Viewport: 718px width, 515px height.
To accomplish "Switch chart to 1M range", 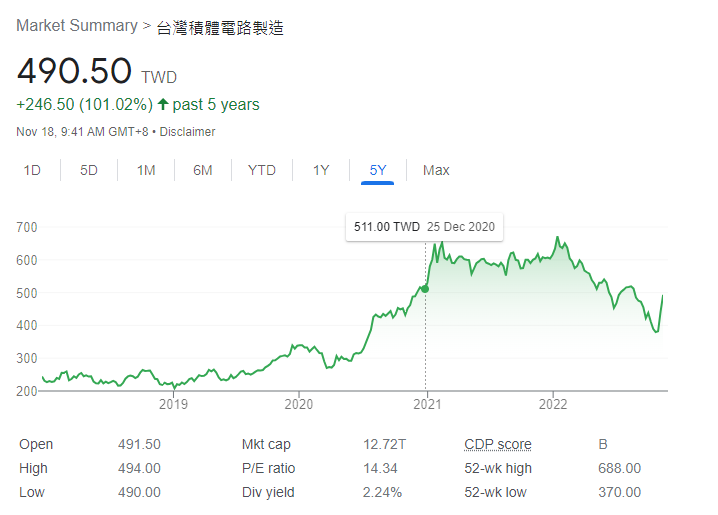I will (146, 170).
